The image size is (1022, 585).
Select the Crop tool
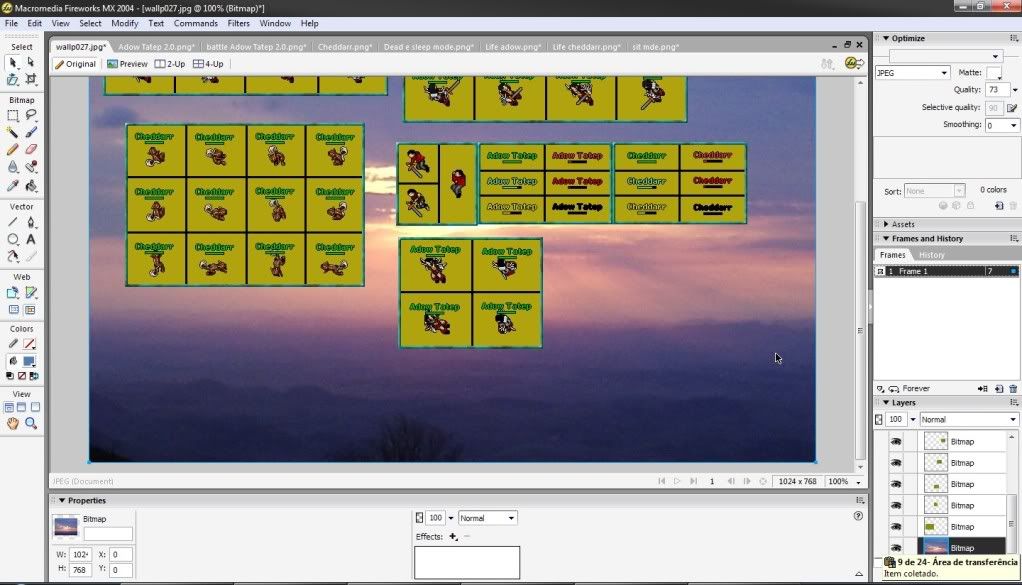tap(31, 79)
